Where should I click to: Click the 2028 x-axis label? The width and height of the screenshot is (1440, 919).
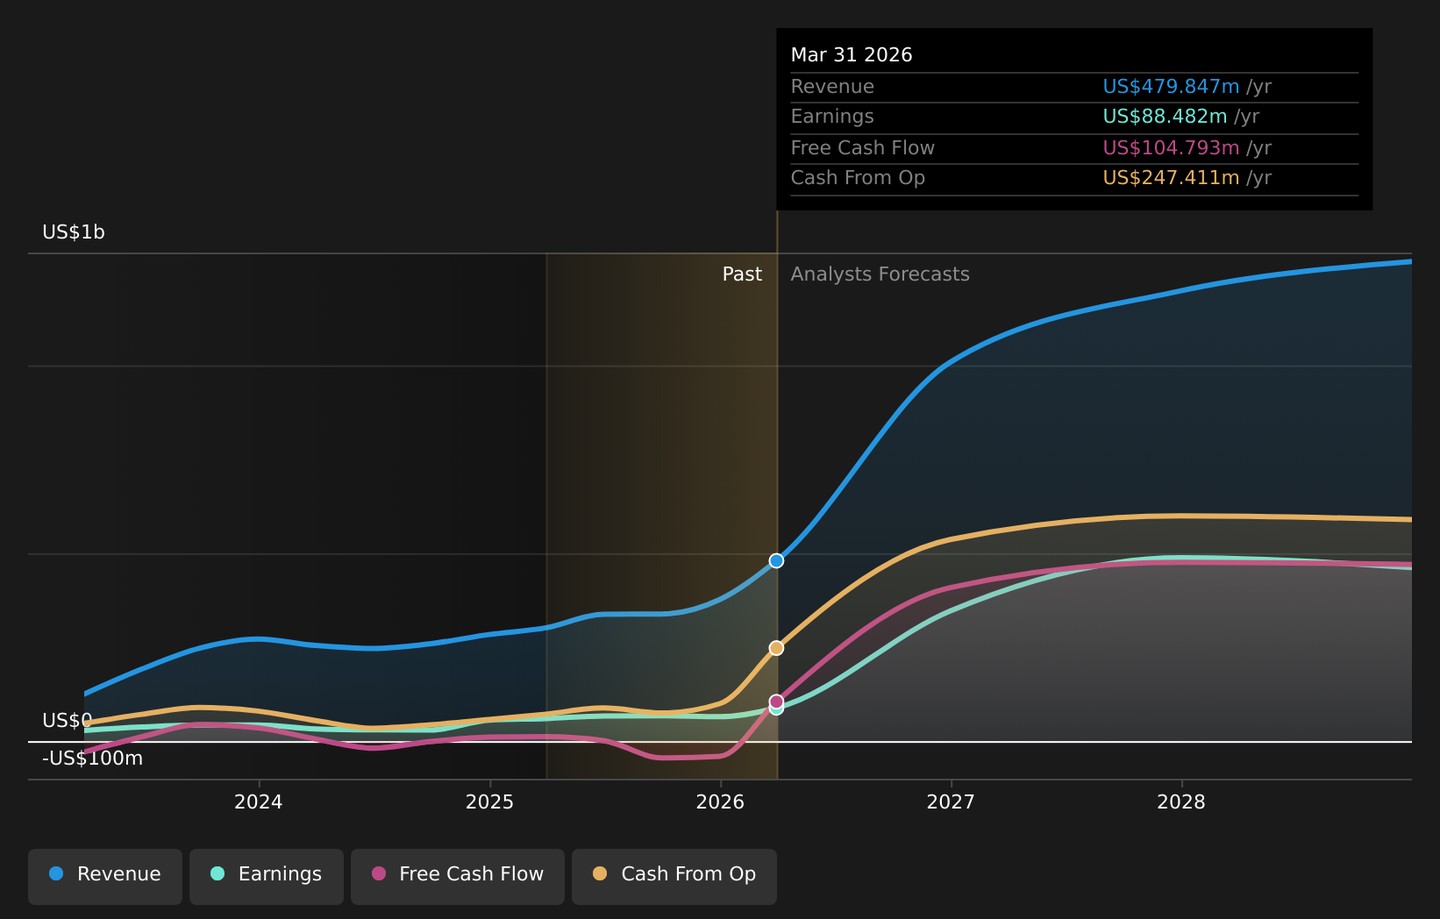pos(1181,802)
